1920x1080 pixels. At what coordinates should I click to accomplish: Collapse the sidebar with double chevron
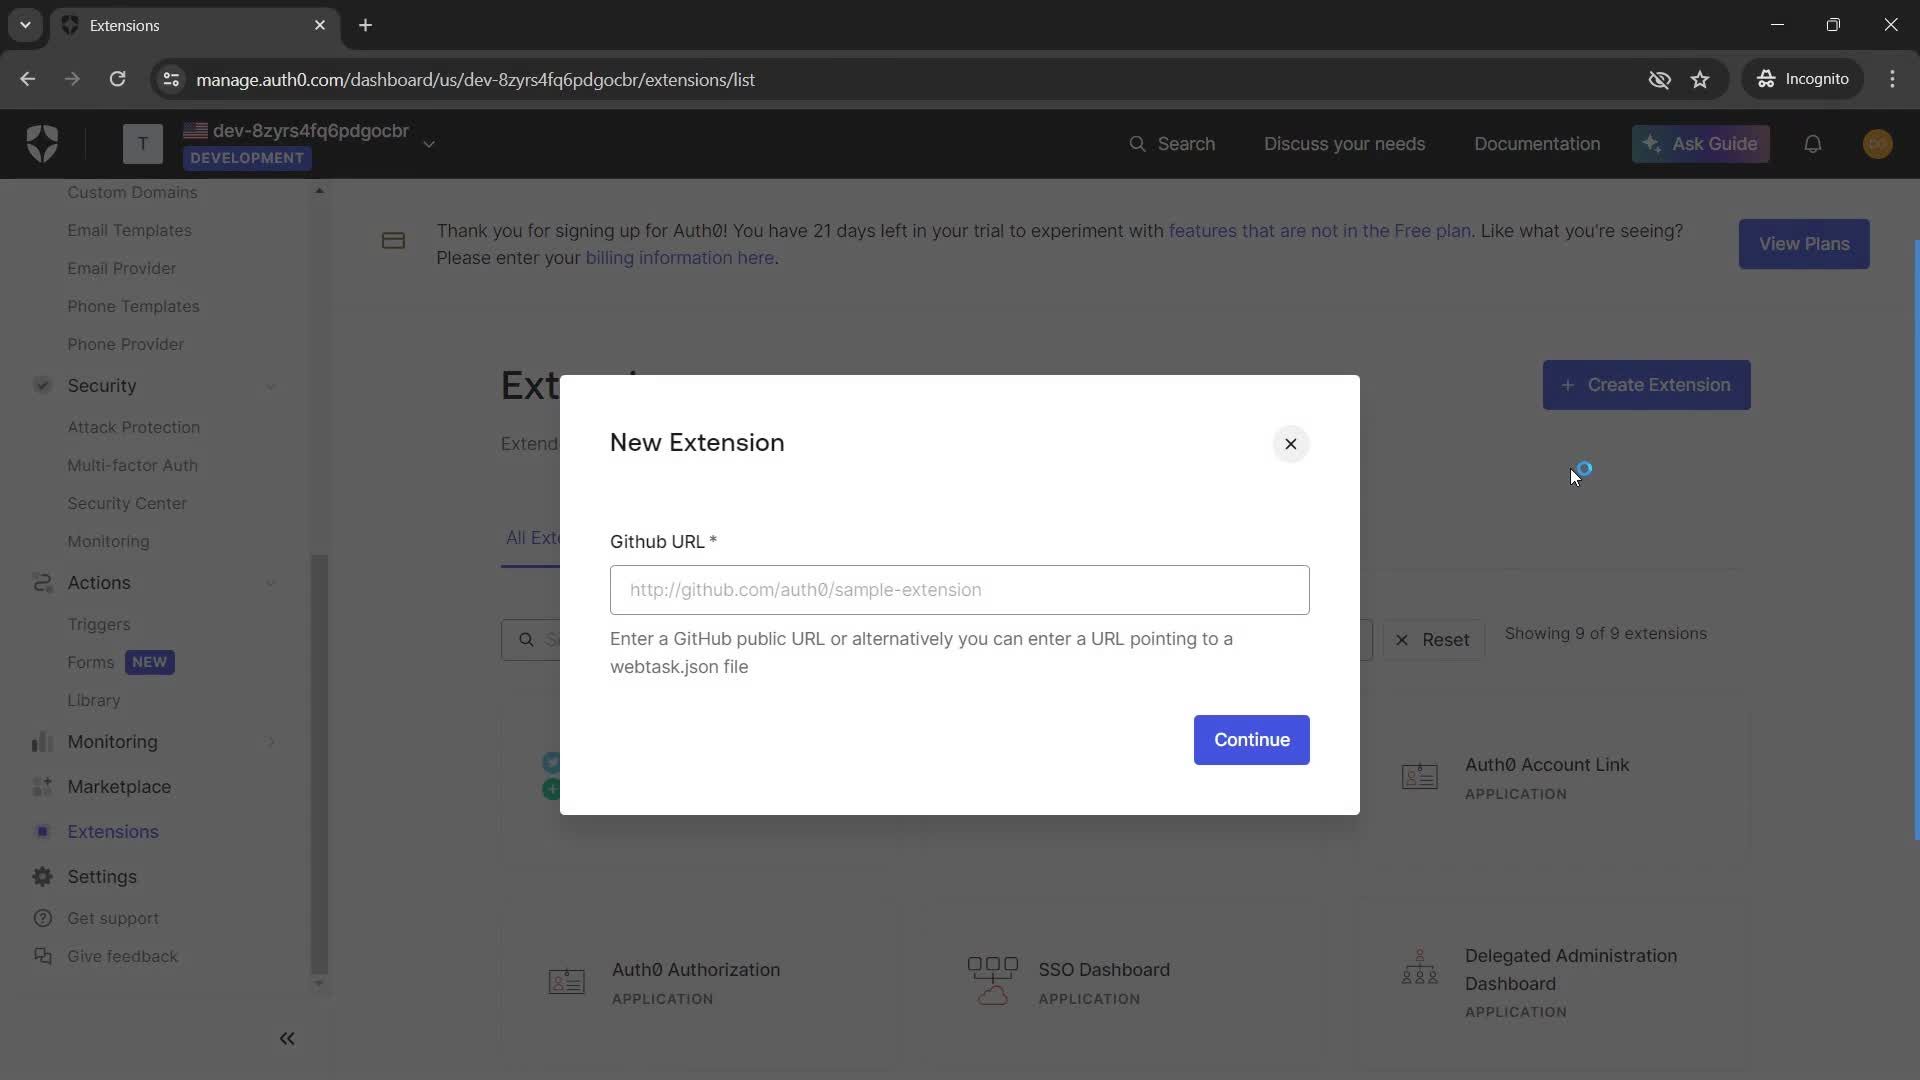point(287,1039)
